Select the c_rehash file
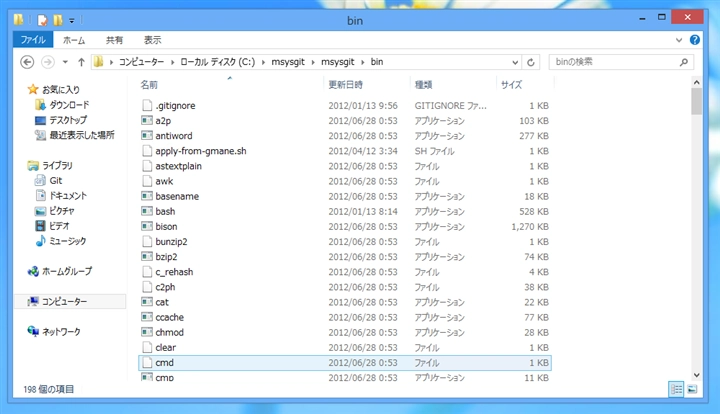 [x=174, y=272]
